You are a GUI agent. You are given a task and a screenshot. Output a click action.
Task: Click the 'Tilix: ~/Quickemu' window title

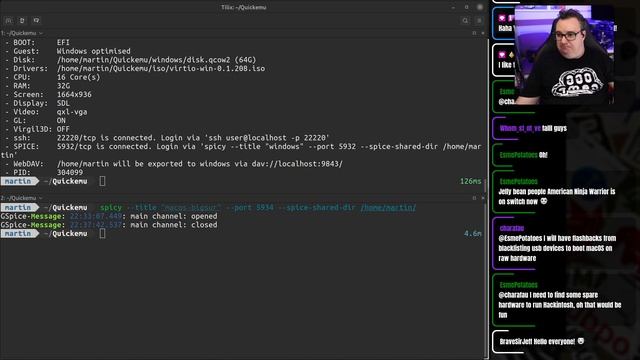pos(244,7)
